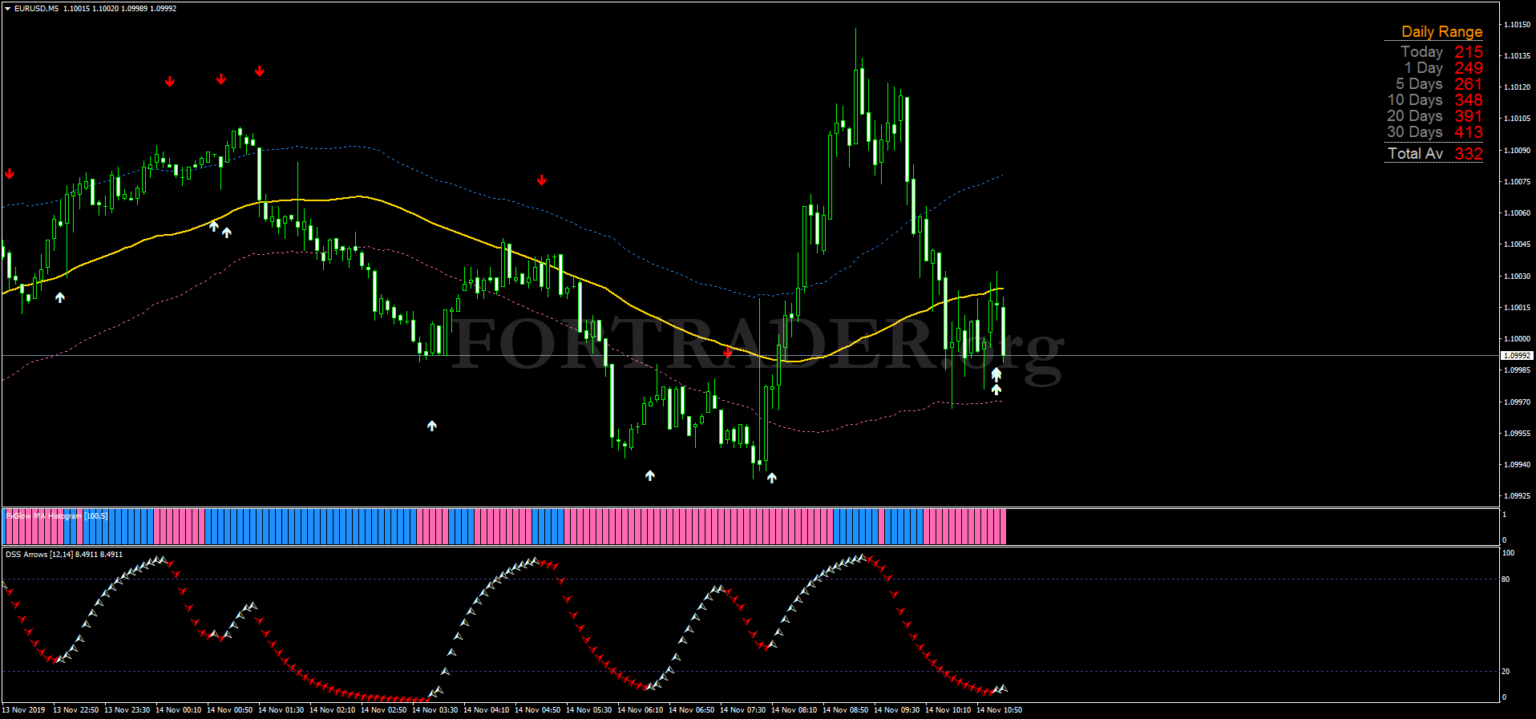Select the white buy arrow below the 05:30 price low

click(650, 476)
